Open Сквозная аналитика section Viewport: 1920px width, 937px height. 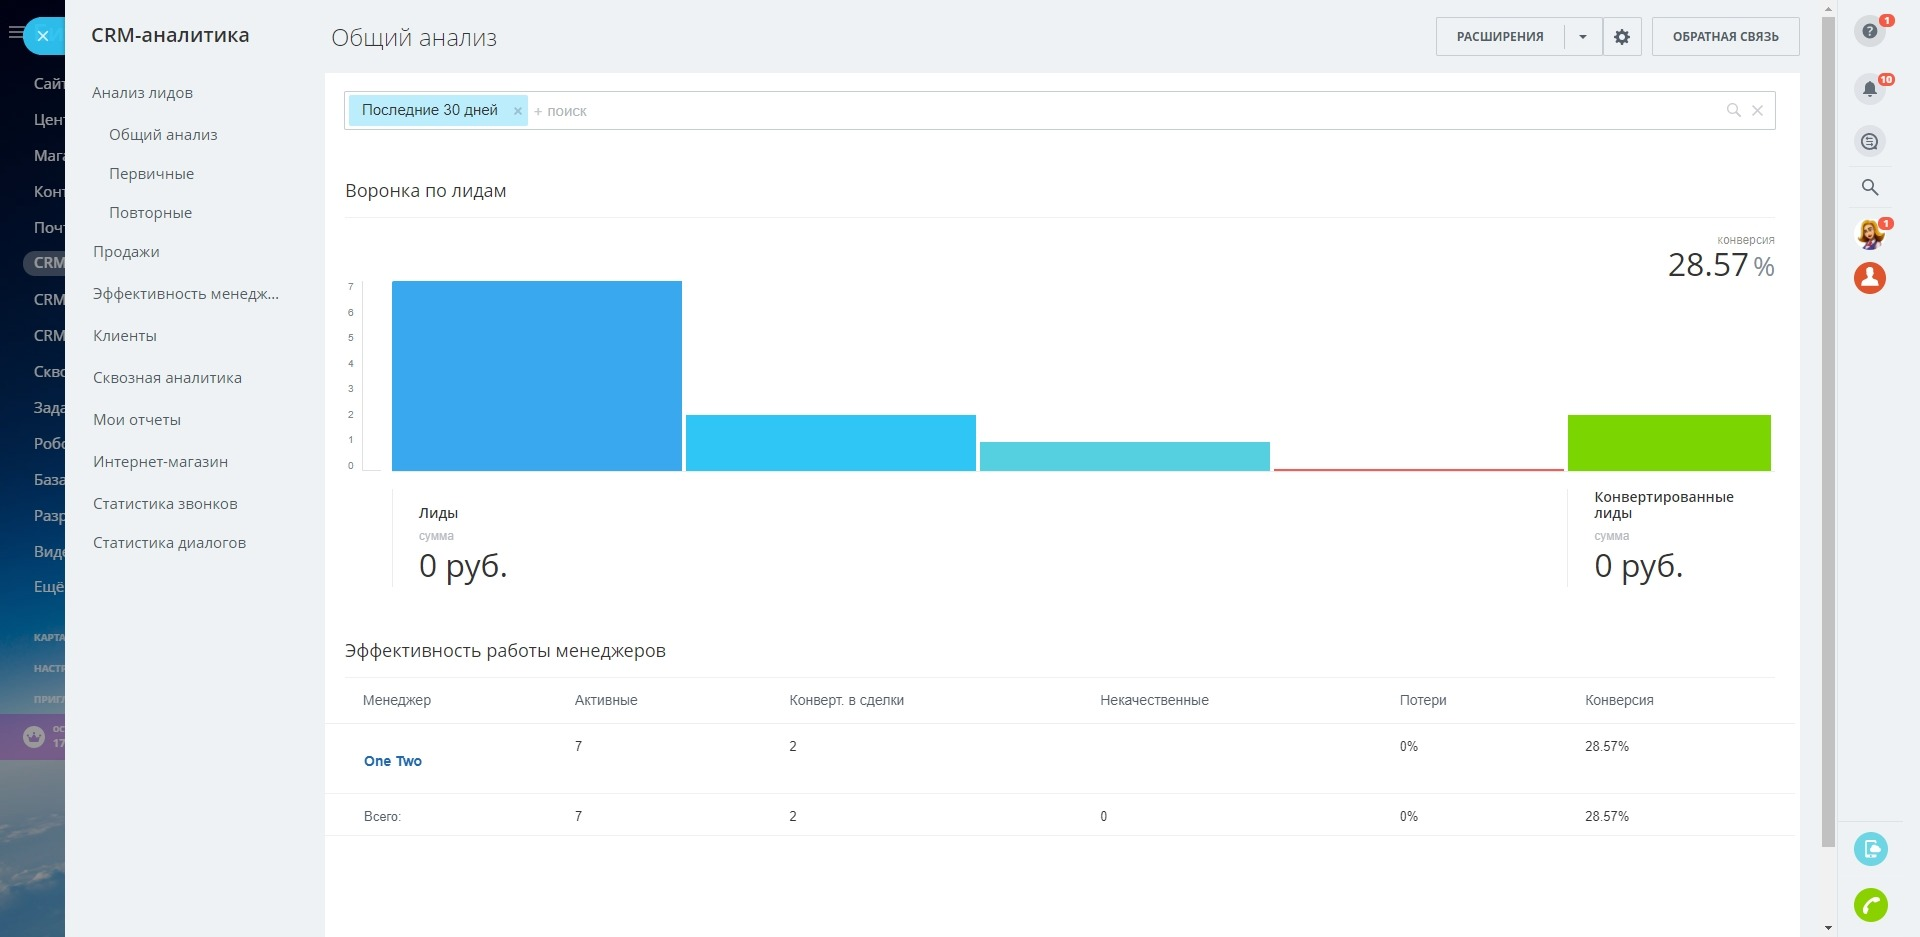(x=167, y=378)
